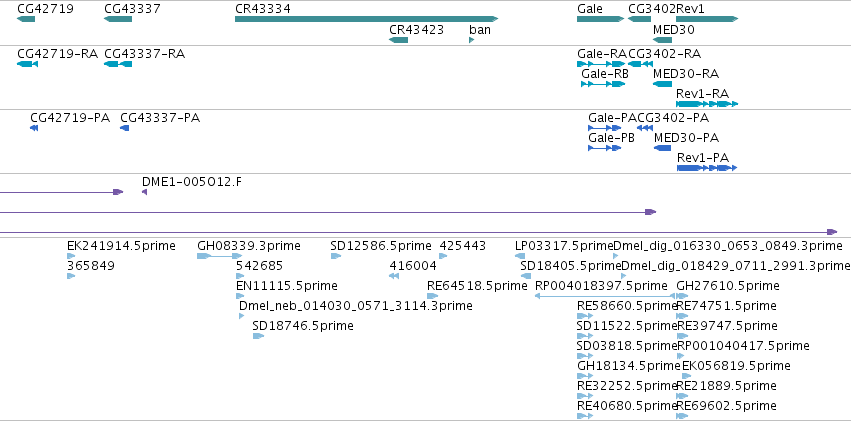Select the Gale-RA transcript feature
This screenshot has width=851, height=421.
(601, 64)
